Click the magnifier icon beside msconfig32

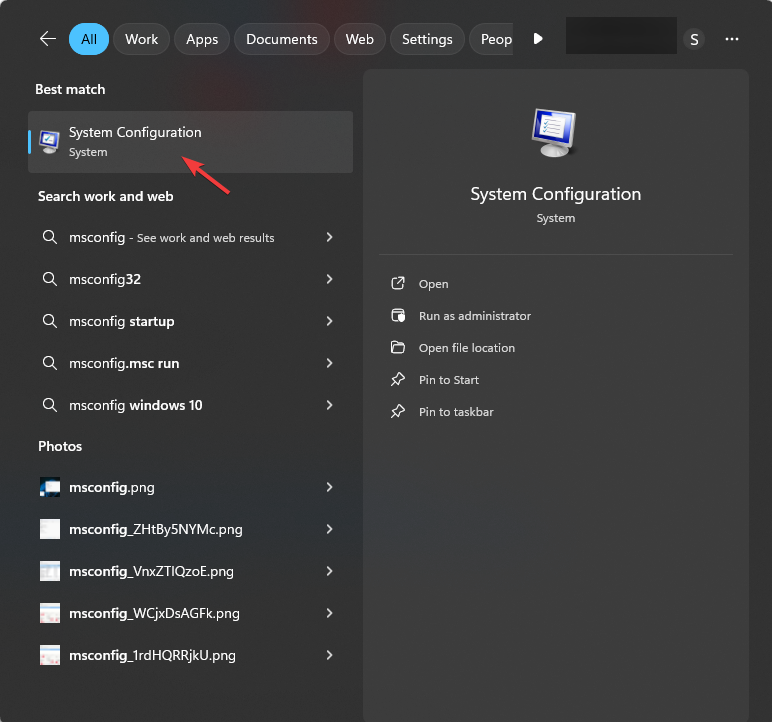[49, 279]
